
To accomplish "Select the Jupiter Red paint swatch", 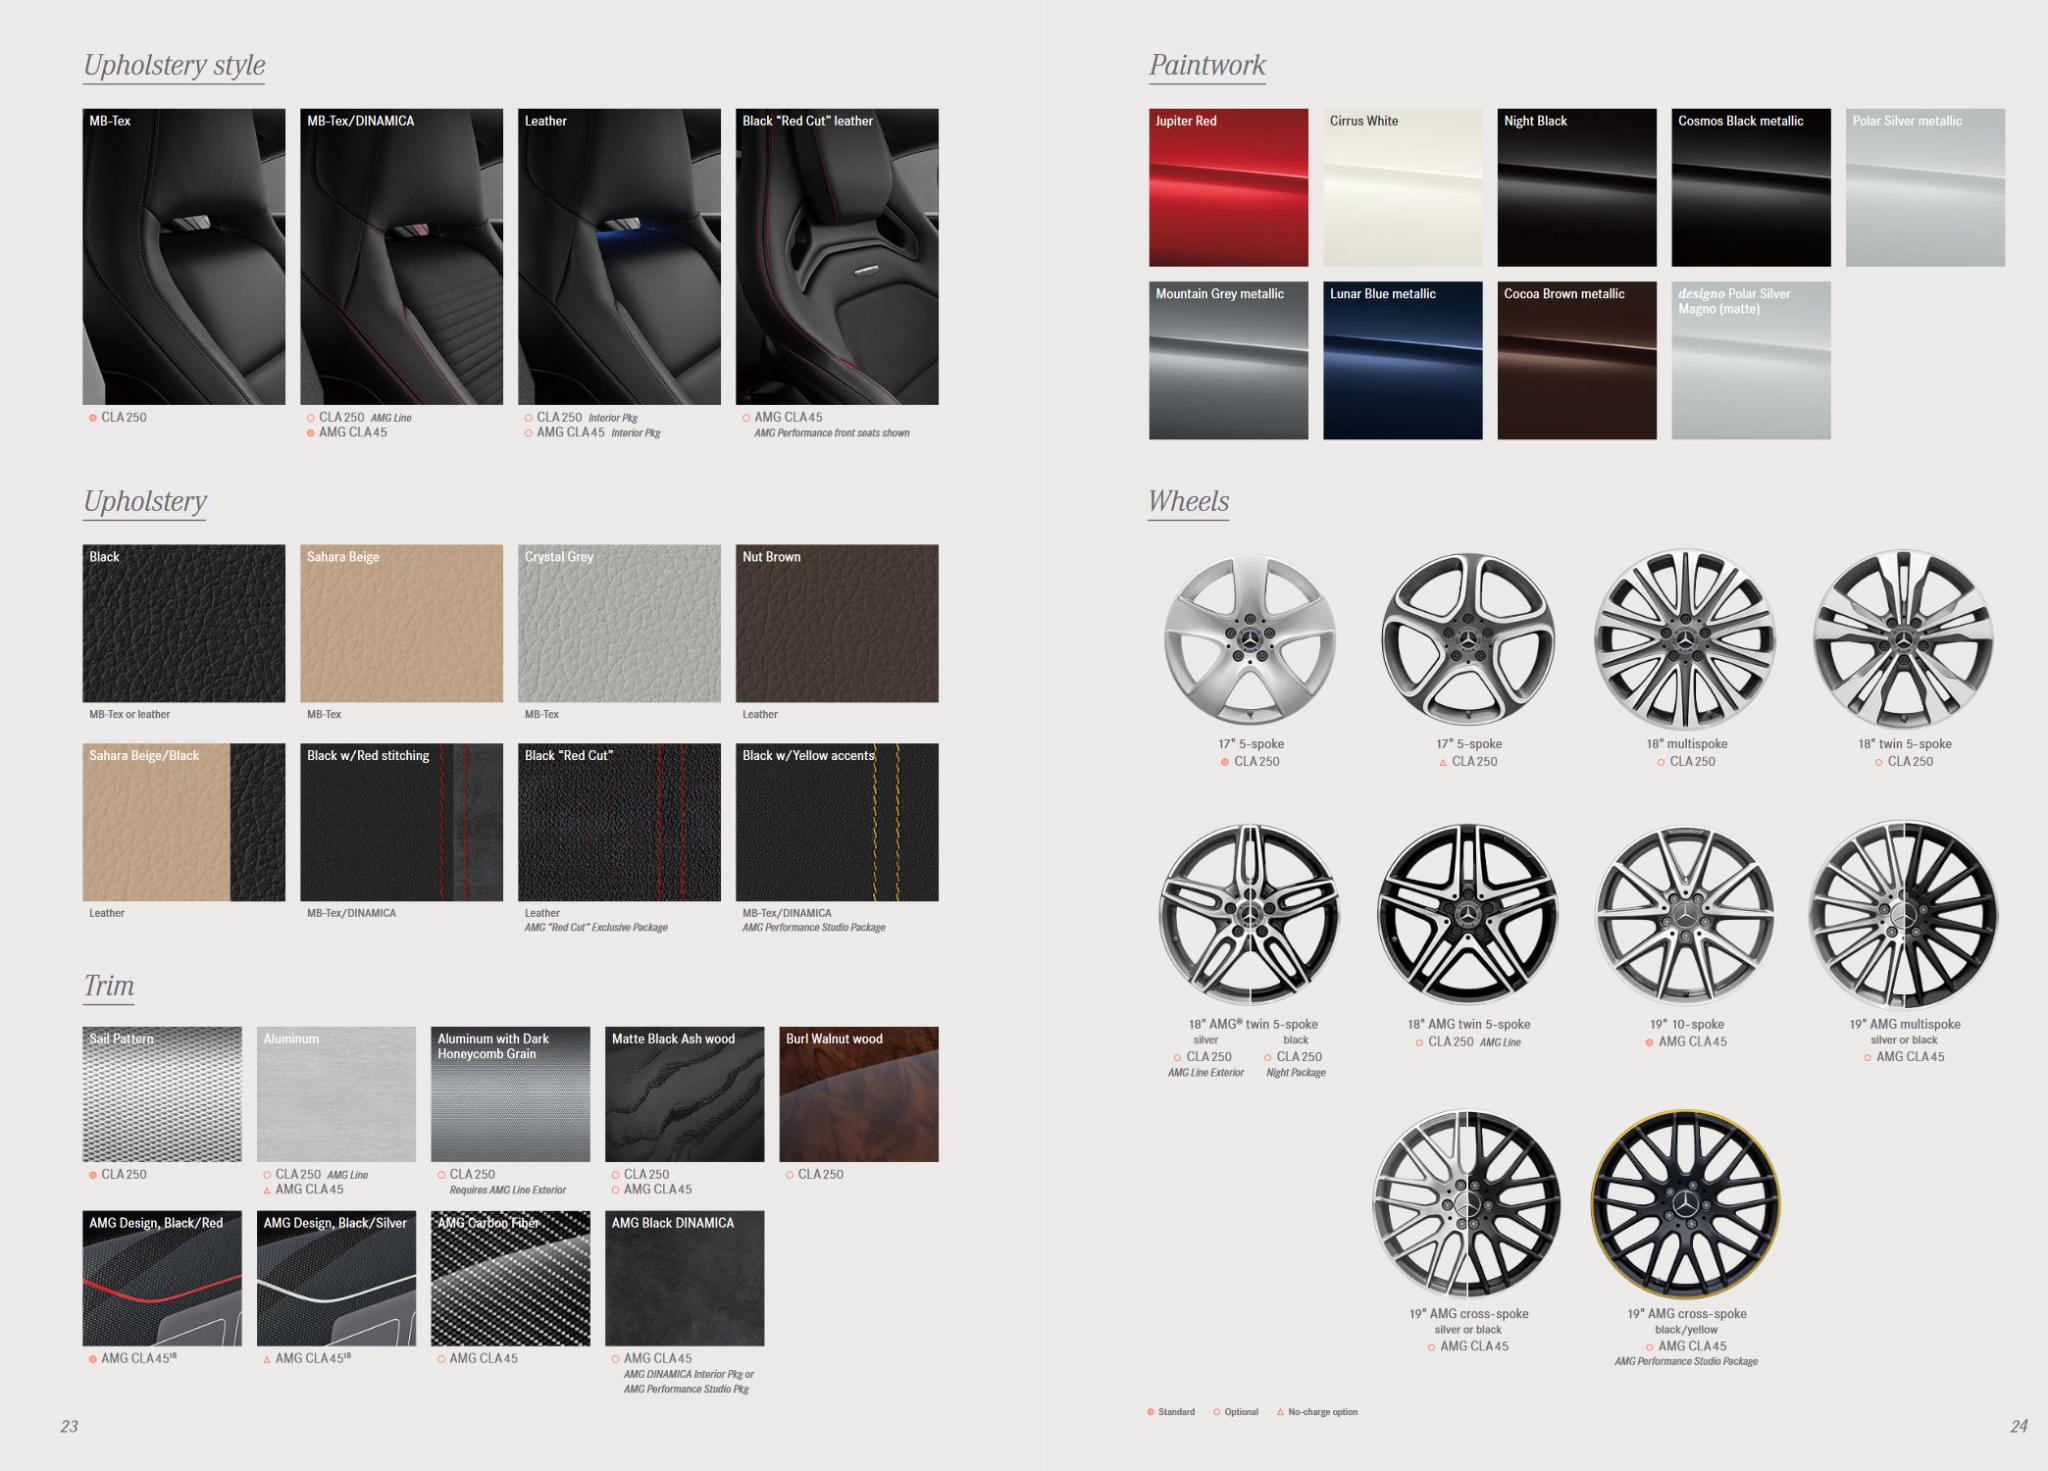I will (x=1228, y=188).
